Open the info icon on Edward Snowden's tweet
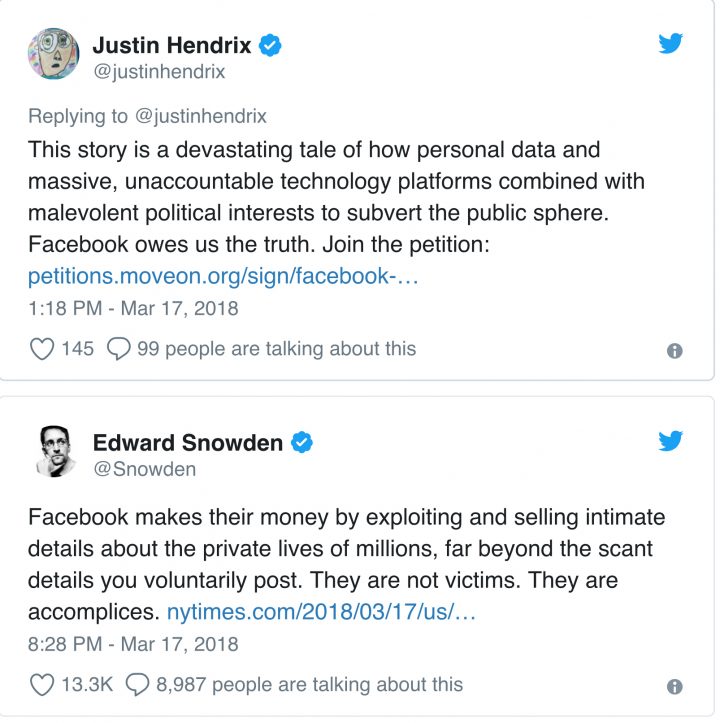The width and height of the screenshot is (720, 723). tap(674, 687)
